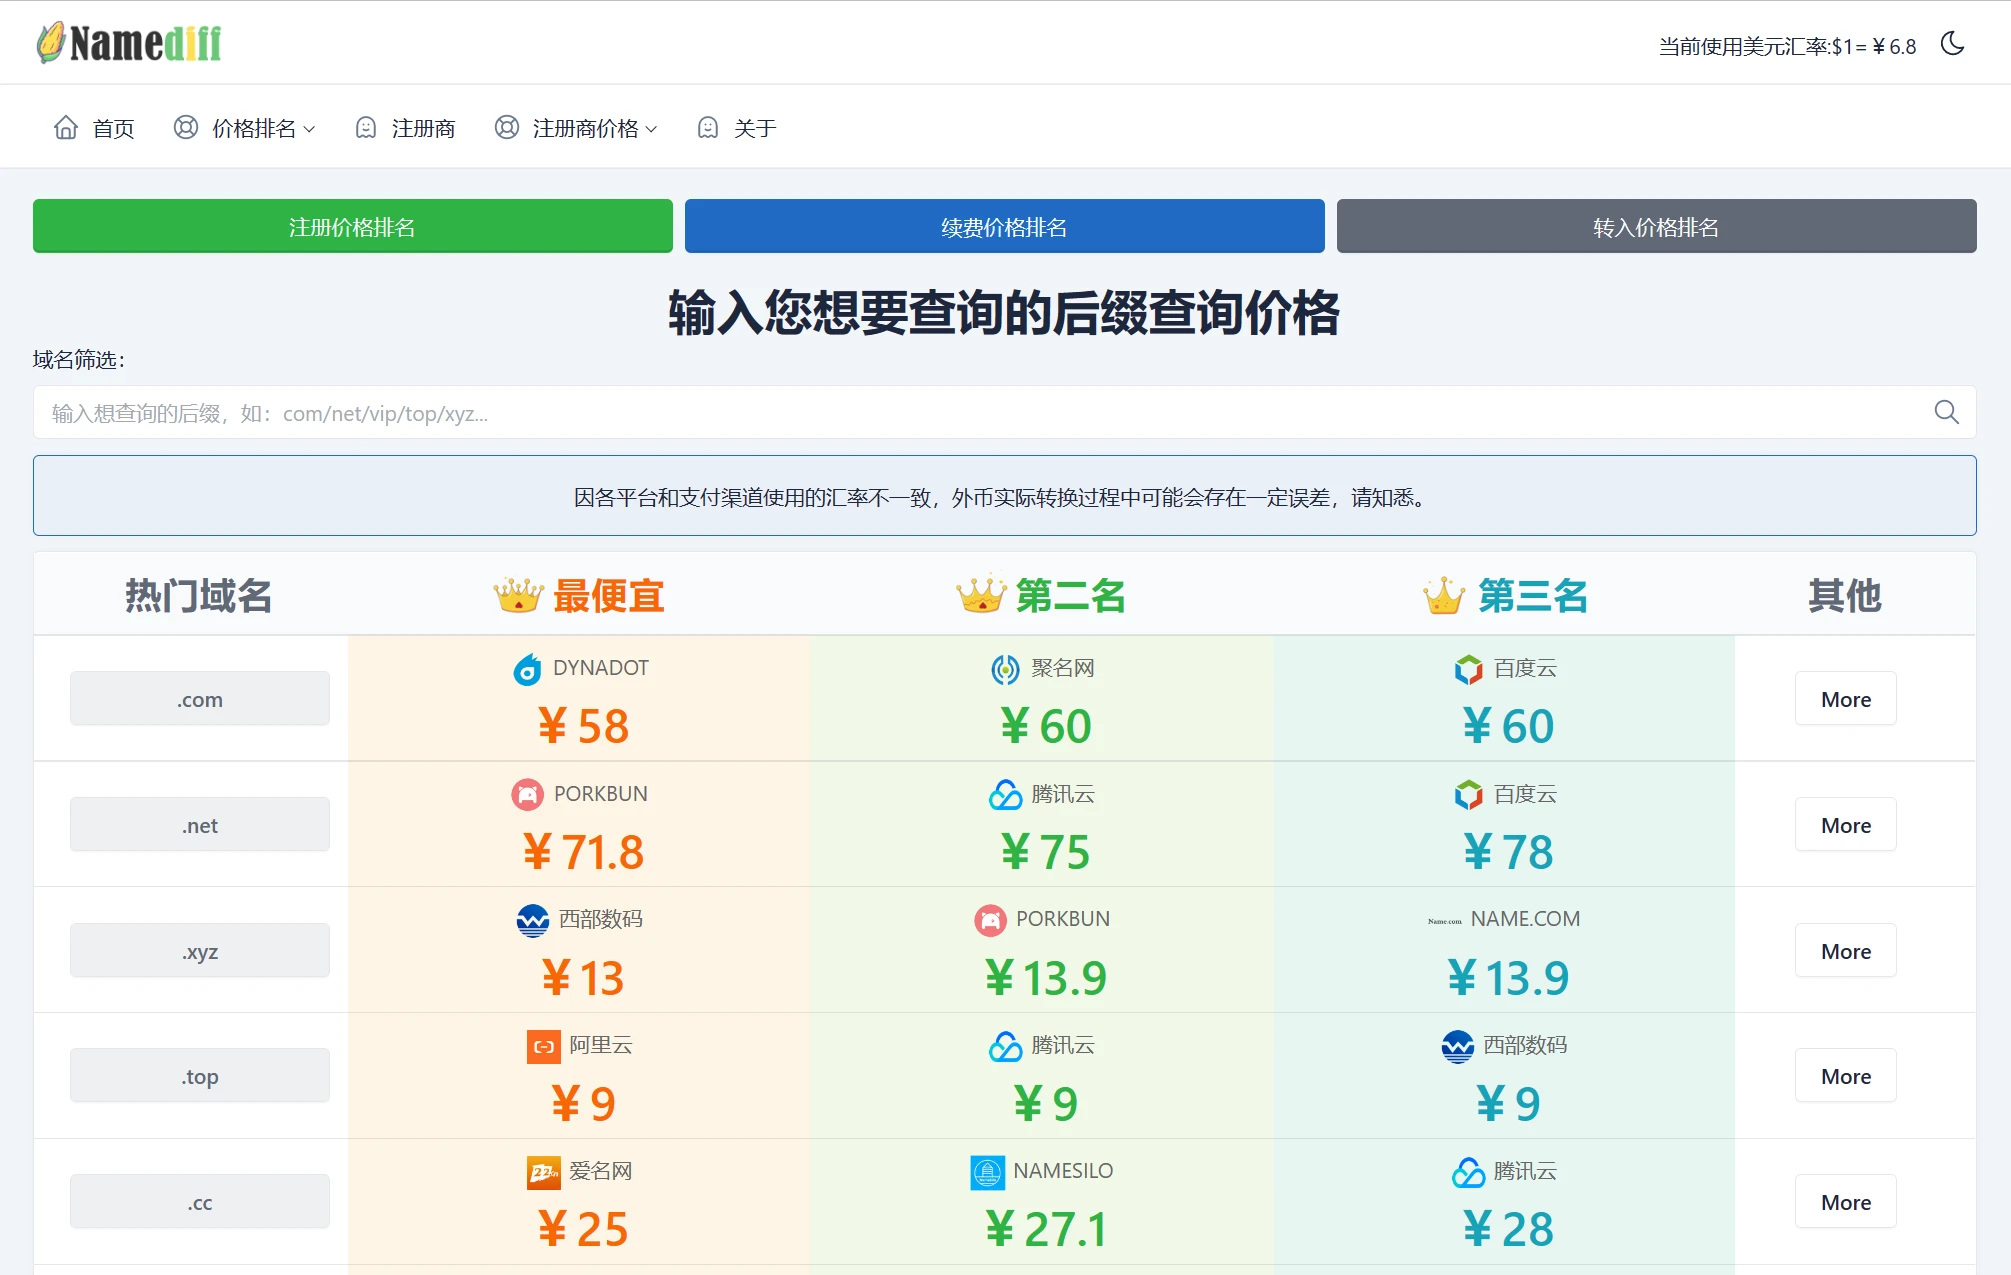The height and width of the screenshot is (1275, 2011).
Task: Click the 西部数码 logo in .xyz row
Action: [x=533, y=920]
